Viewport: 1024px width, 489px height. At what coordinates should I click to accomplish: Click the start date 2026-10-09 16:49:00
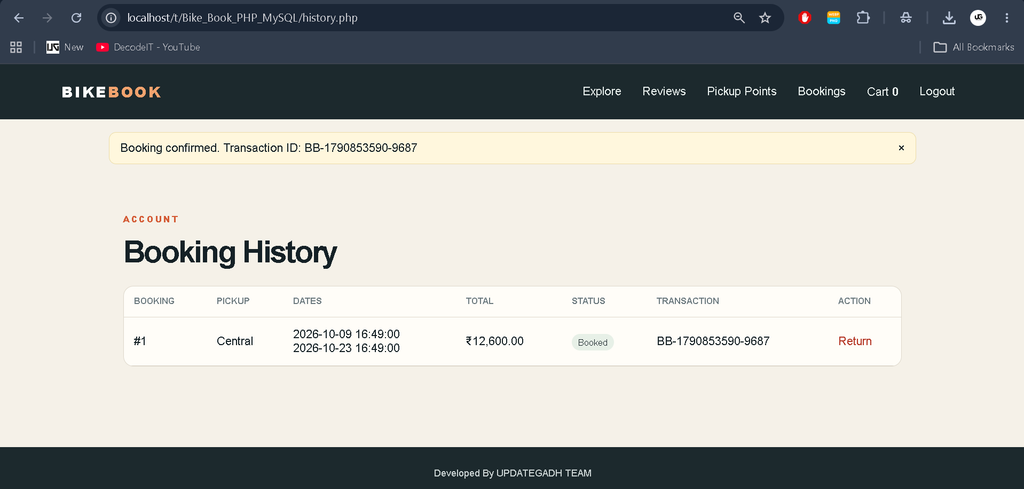[x=346, y=334]
